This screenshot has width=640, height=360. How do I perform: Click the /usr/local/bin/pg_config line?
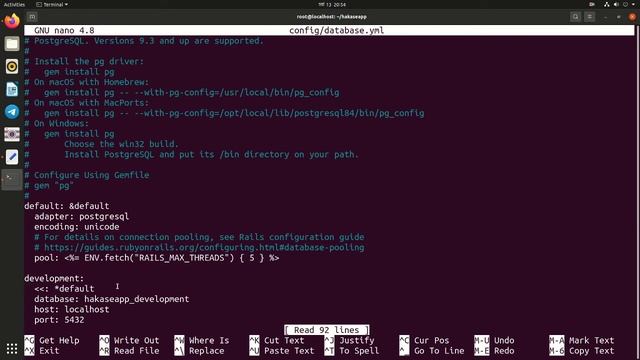tap(182, 93)
